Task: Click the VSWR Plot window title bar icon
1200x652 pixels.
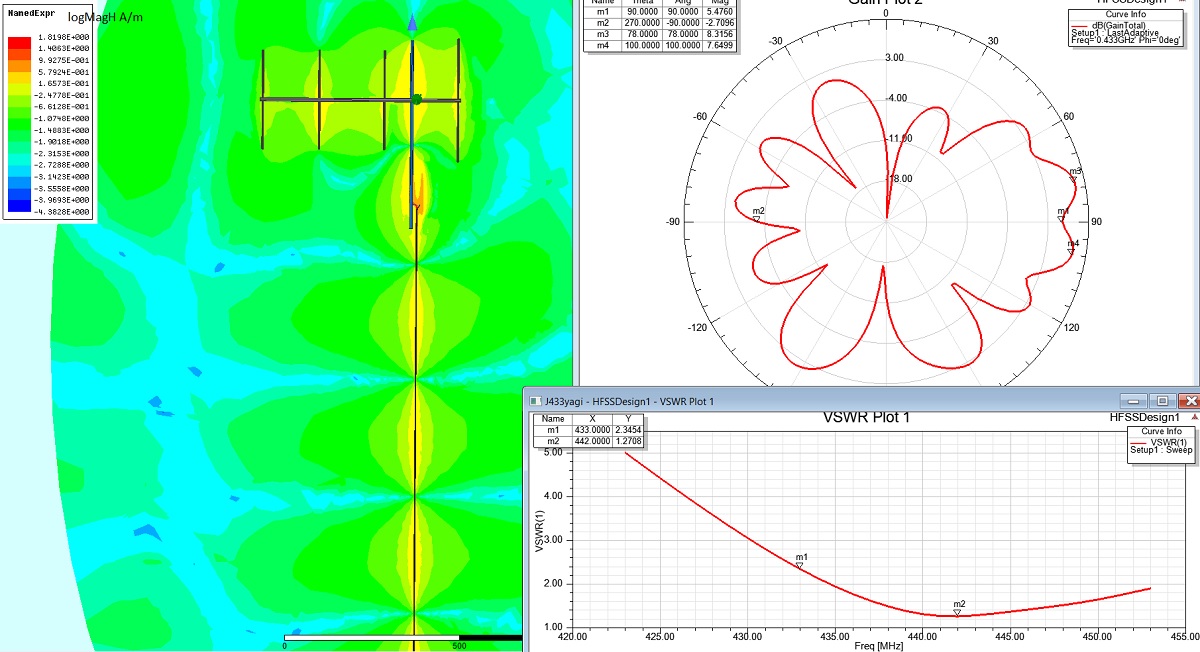Action: pyautogui.click(x=535, y=400)
